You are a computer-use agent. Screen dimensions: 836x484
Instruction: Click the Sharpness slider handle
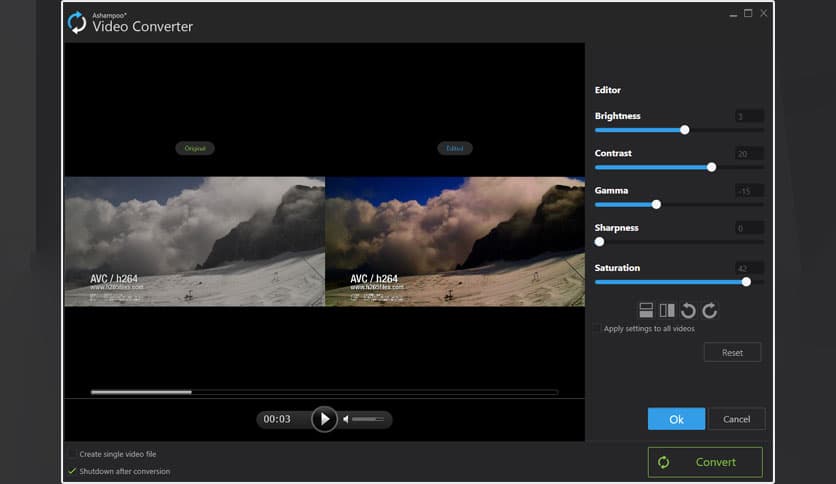pyautogui.click(x=599, y=241)
